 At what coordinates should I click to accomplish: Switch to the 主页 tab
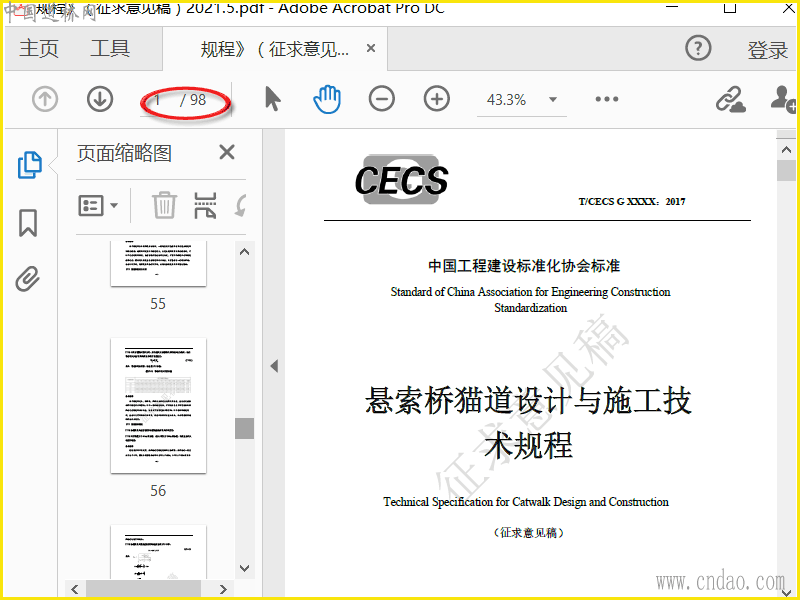pyautogui.click(x=39, y=48)
